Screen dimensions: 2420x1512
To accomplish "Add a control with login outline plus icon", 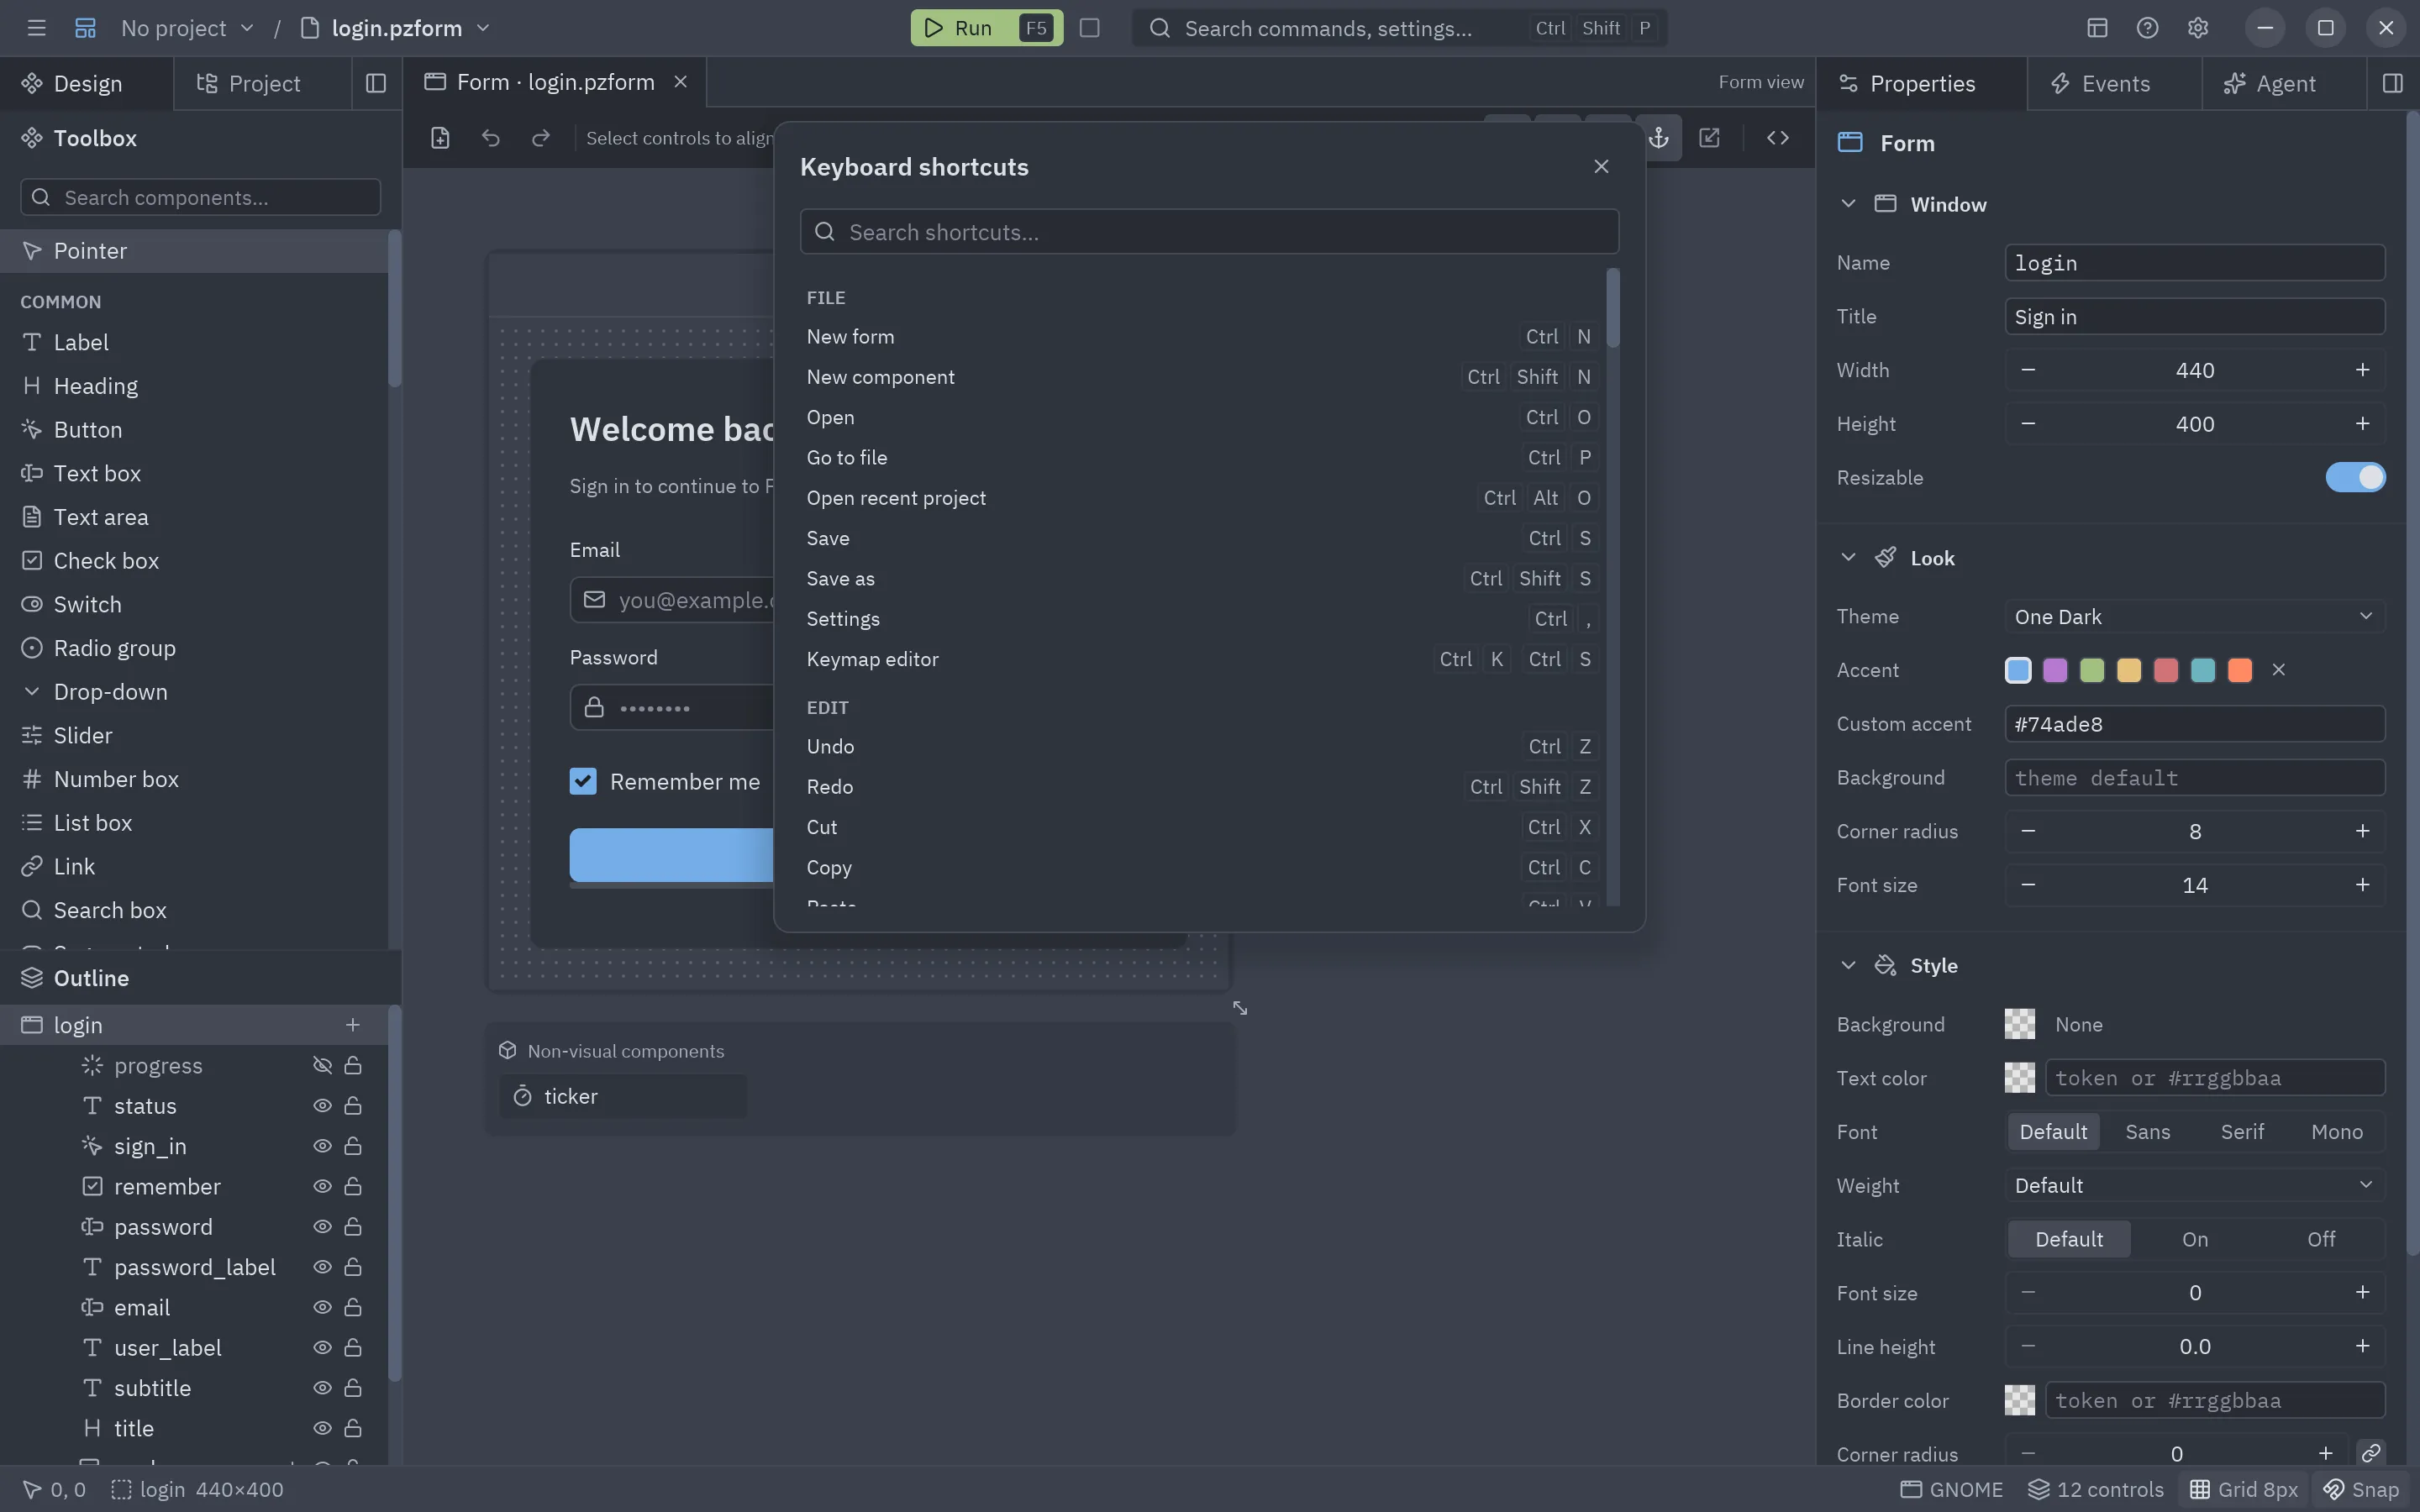I will click(x=352, y=1025).
